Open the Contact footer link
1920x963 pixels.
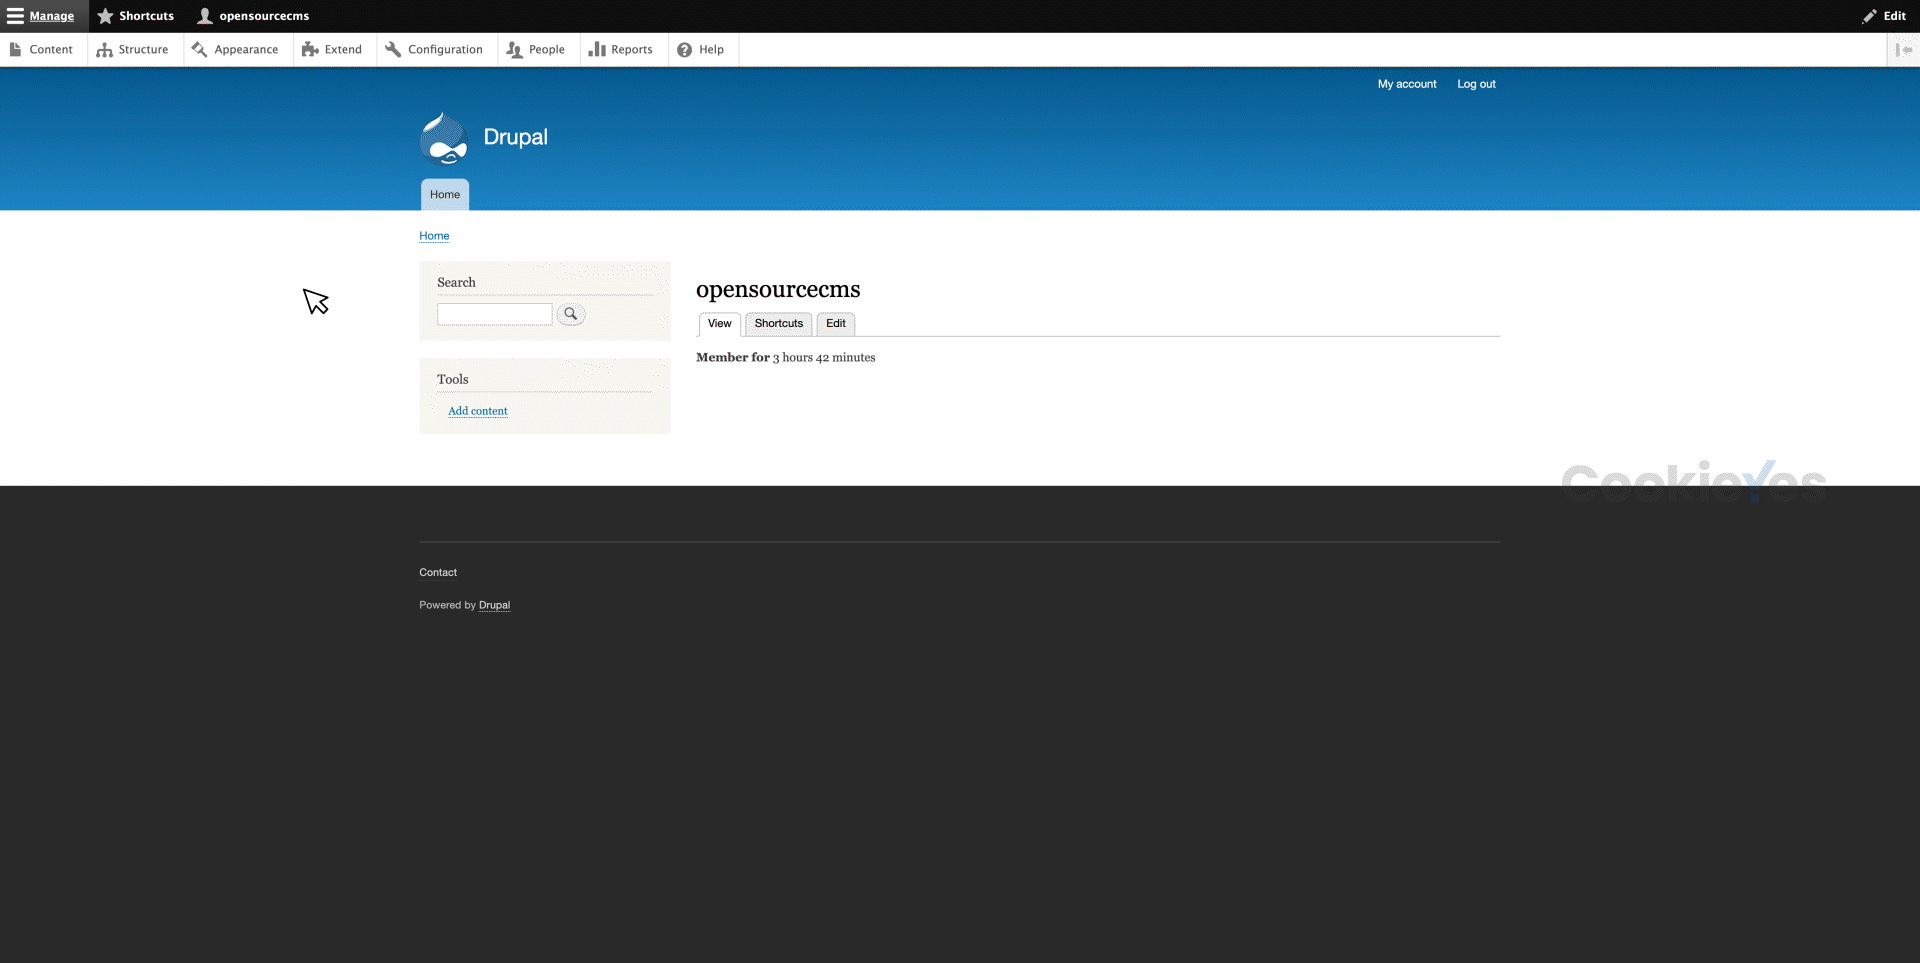click(x=438, y=572)
